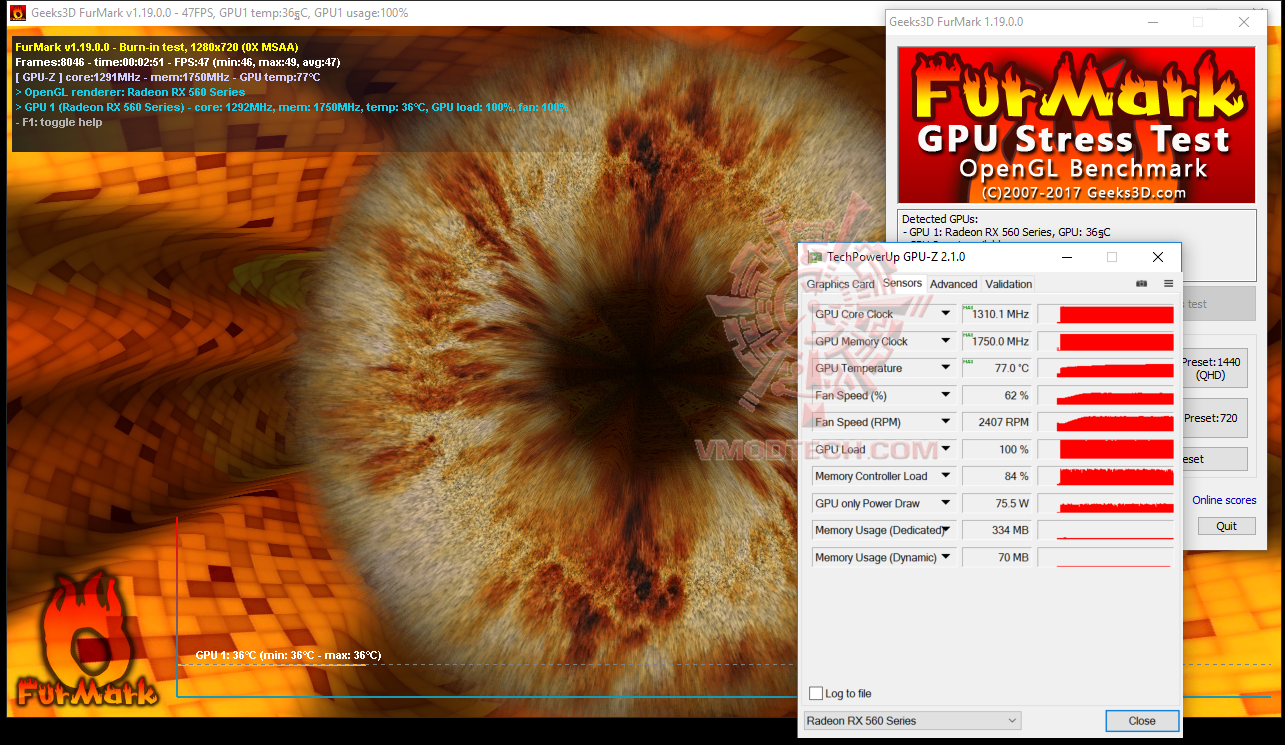Open the Validation tab

tap(1008, 284)
